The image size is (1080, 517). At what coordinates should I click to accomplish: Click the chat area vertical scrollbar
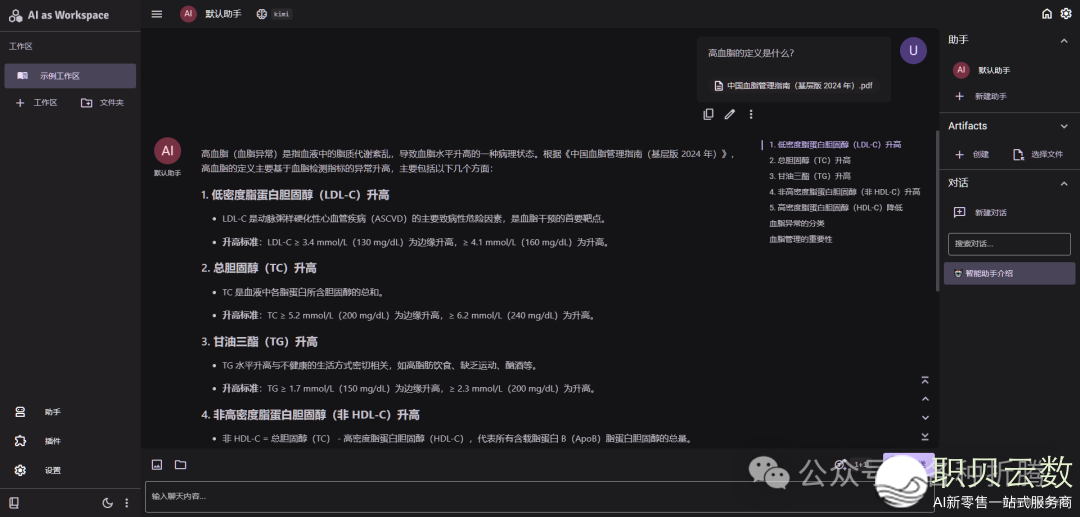click(x=937, y=211)
